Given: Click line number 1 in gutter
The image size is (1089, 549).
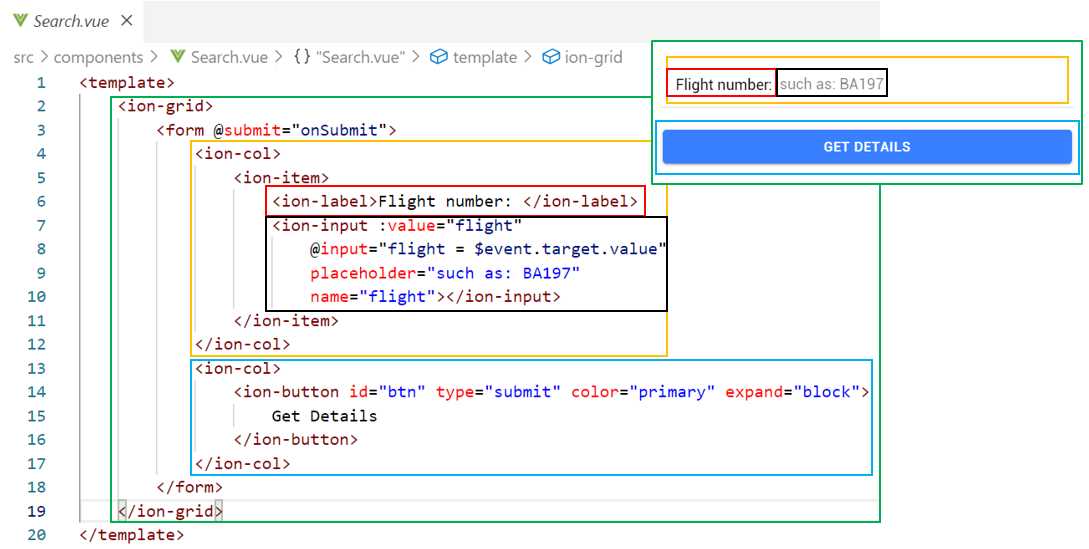Looking at the screenshot, I should (x=41, y=83).
